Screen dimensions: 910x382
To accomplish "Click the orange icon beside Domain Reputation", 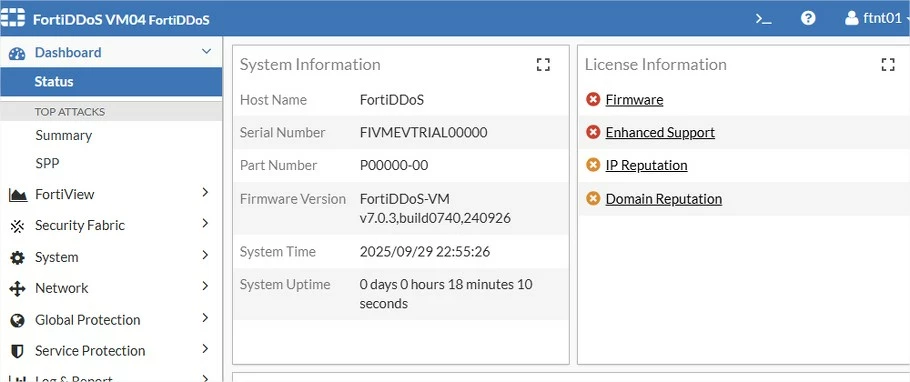I will [x=593, y=199].
